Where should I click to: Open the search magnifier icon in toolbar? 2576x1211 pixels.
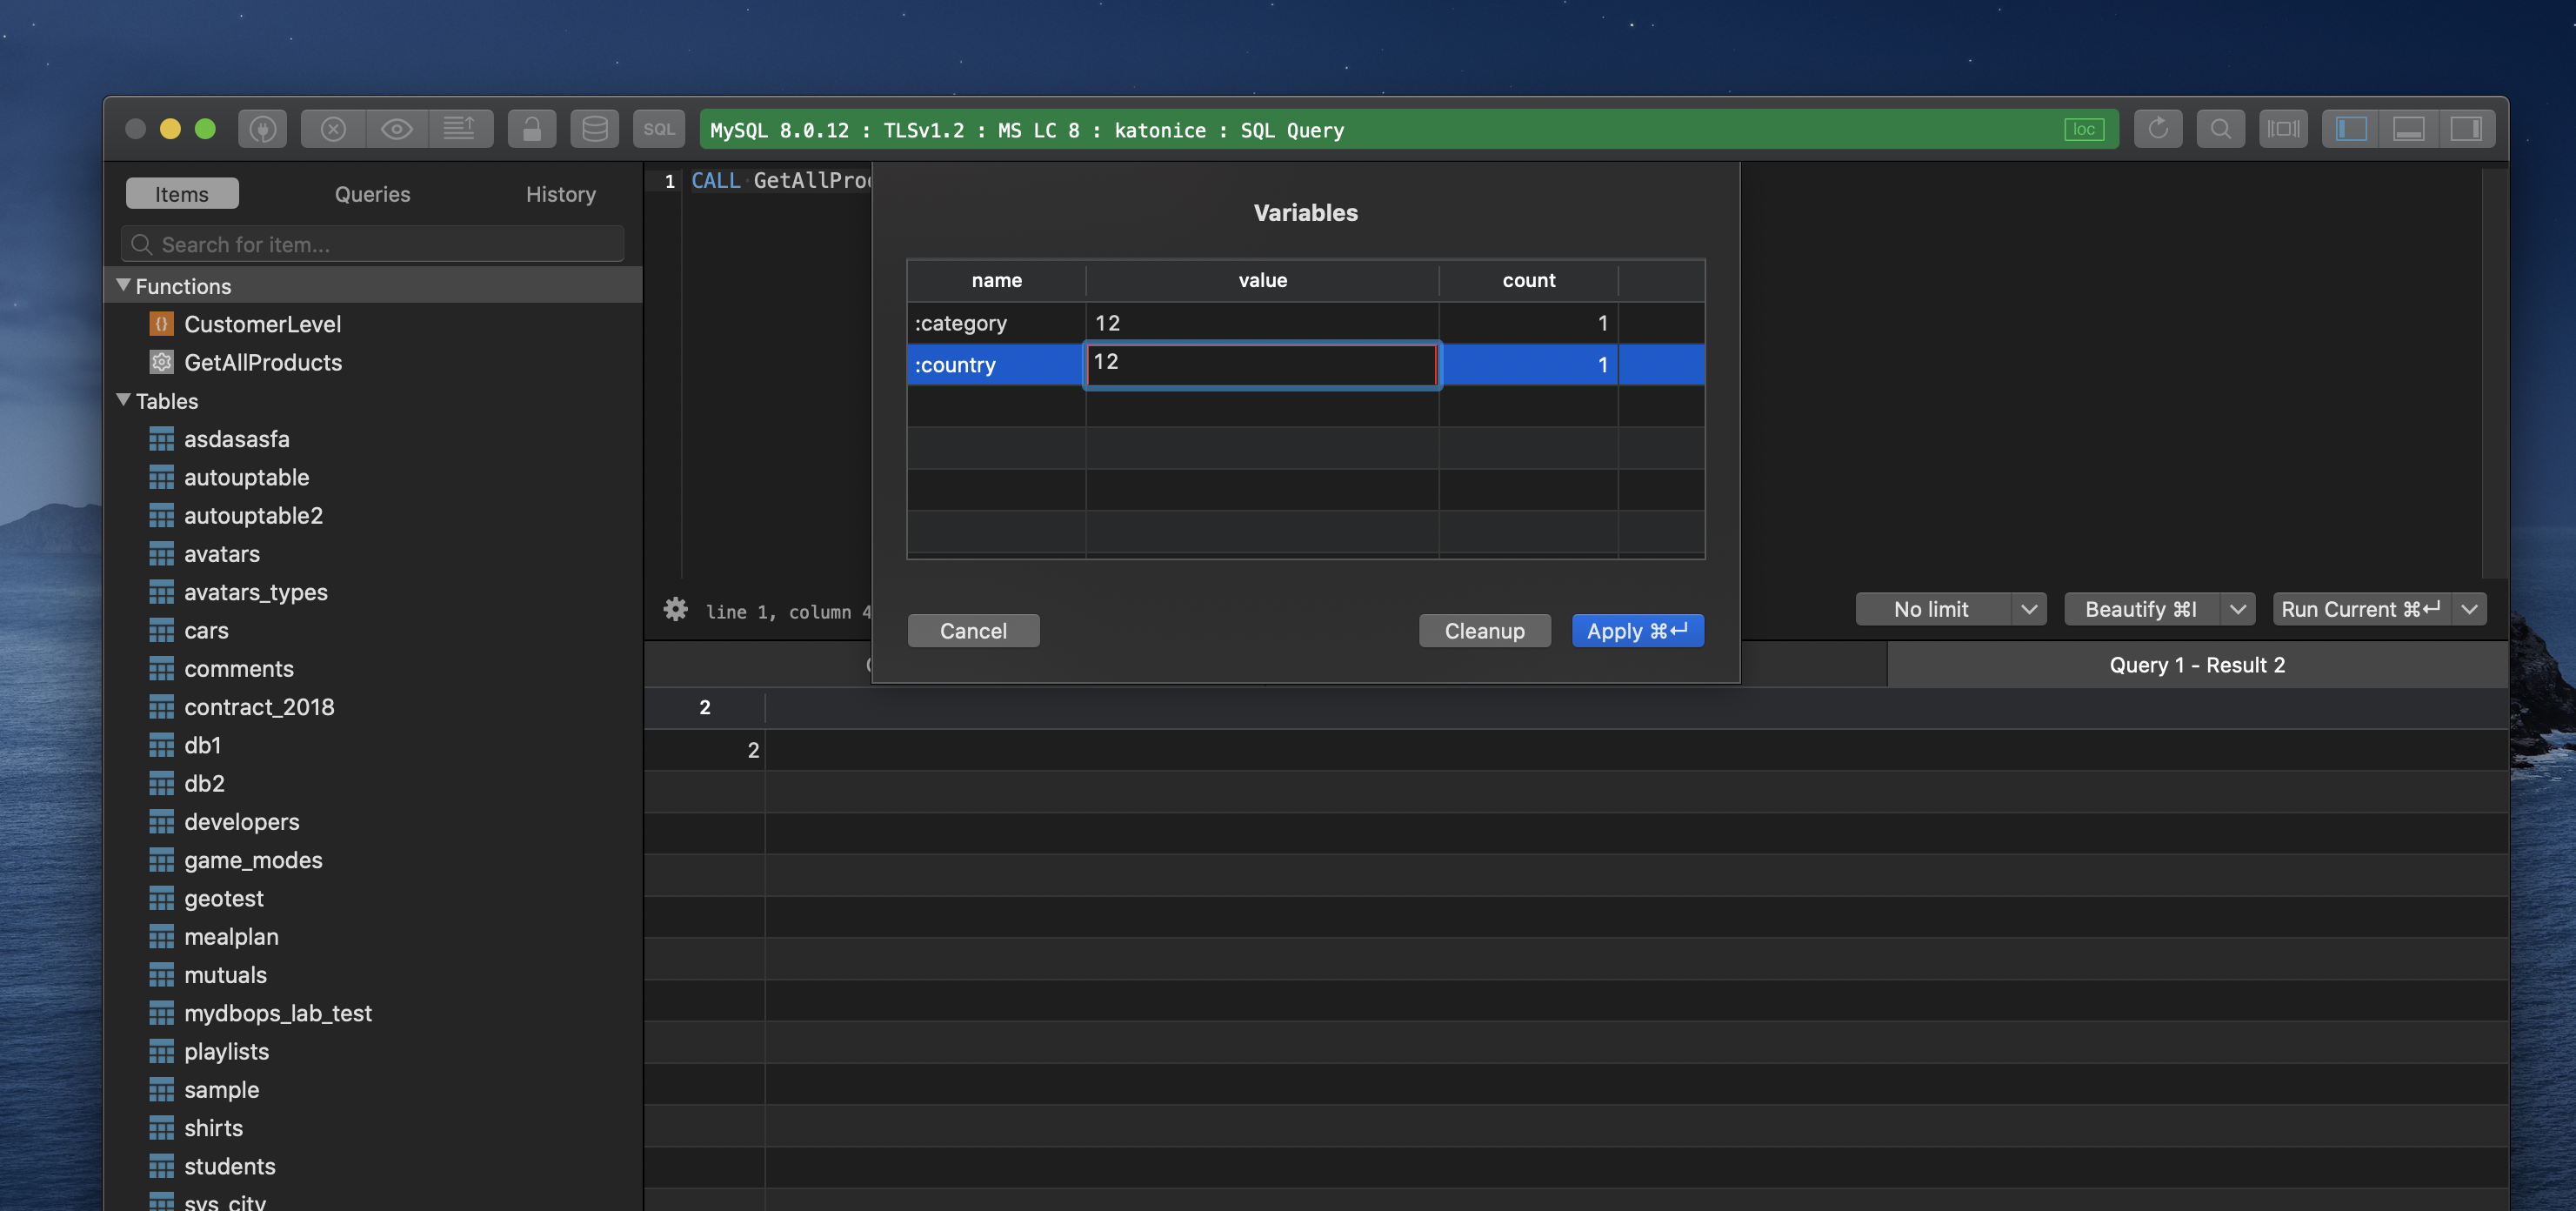tap(2220, 129)
